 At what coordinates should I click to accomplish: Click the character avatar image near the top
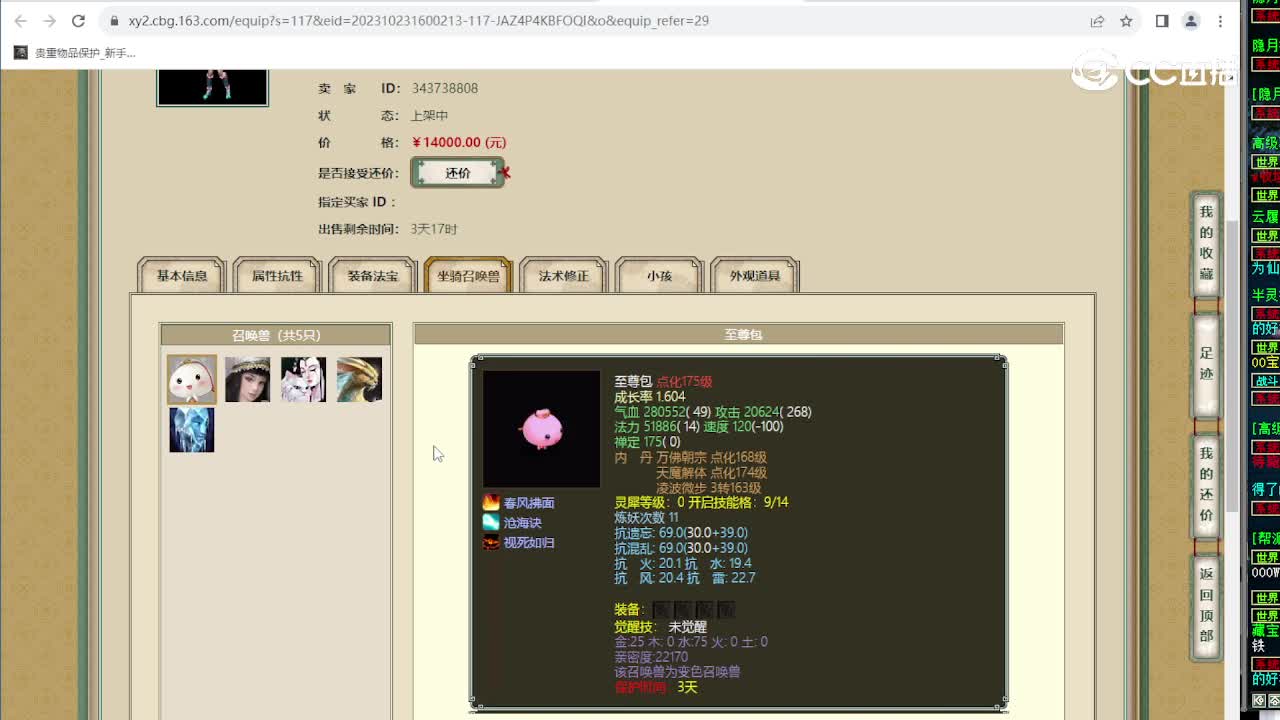click(213, 87)
